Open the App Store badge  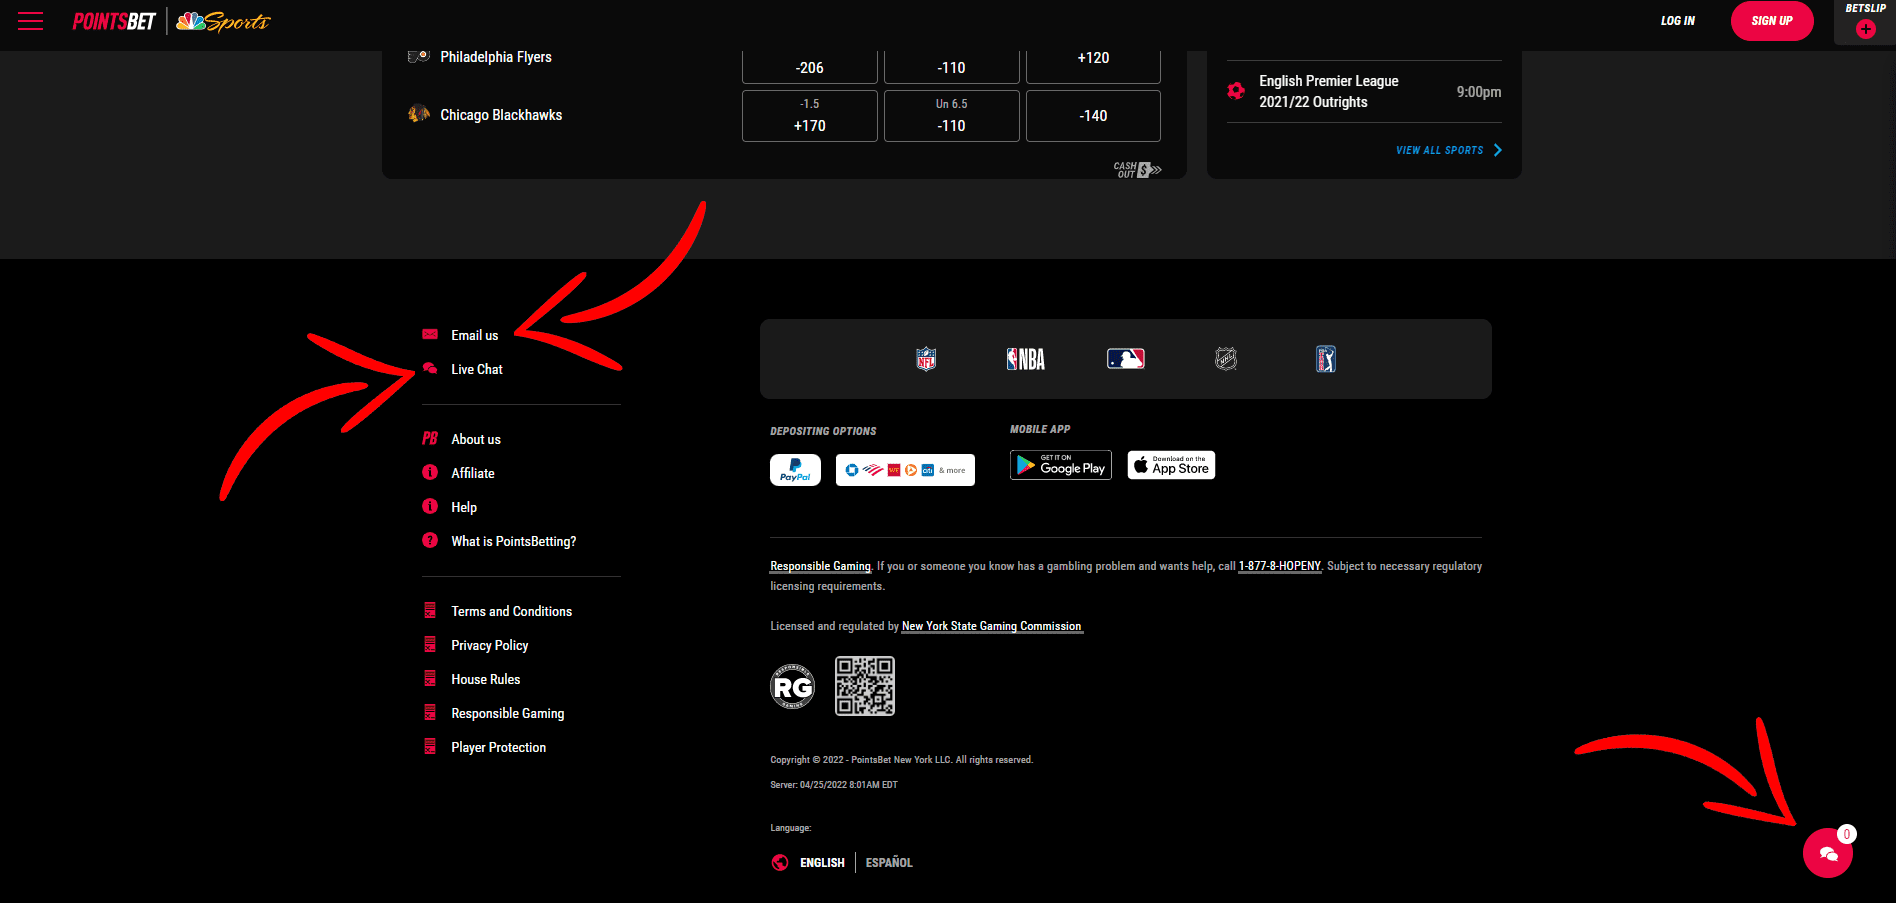(x=1171, y=465)
